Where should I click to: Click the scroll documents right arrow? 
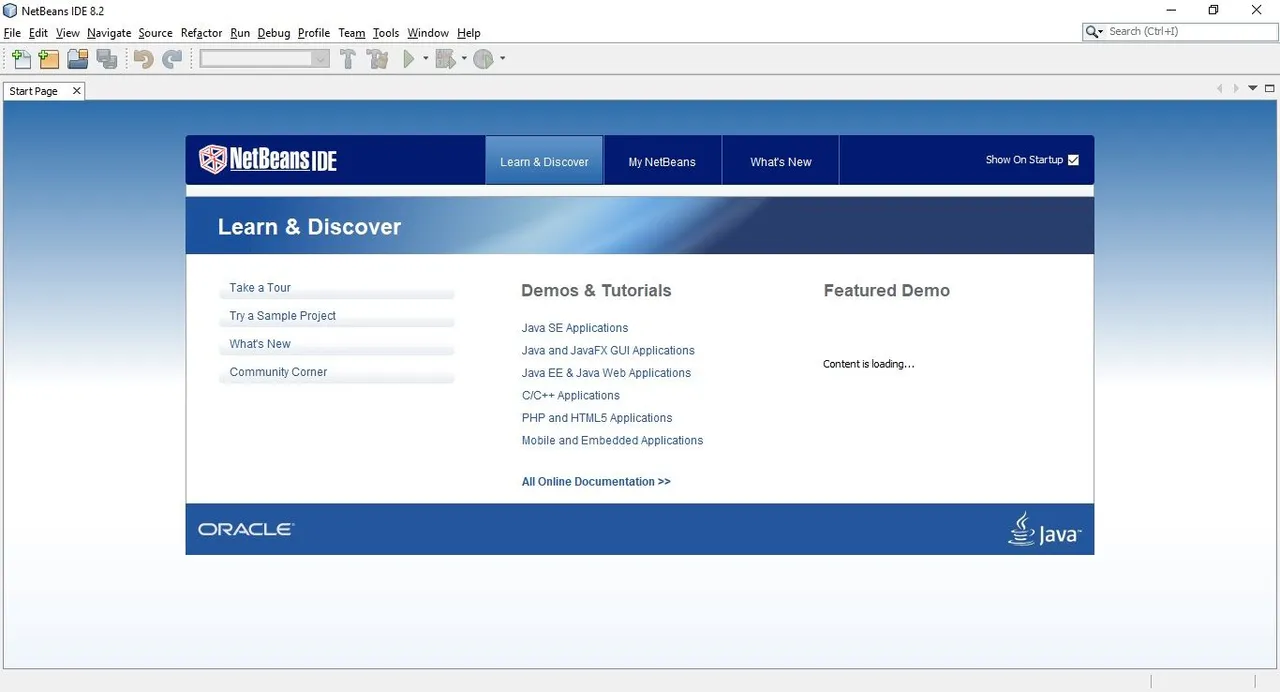point(1236,89)
